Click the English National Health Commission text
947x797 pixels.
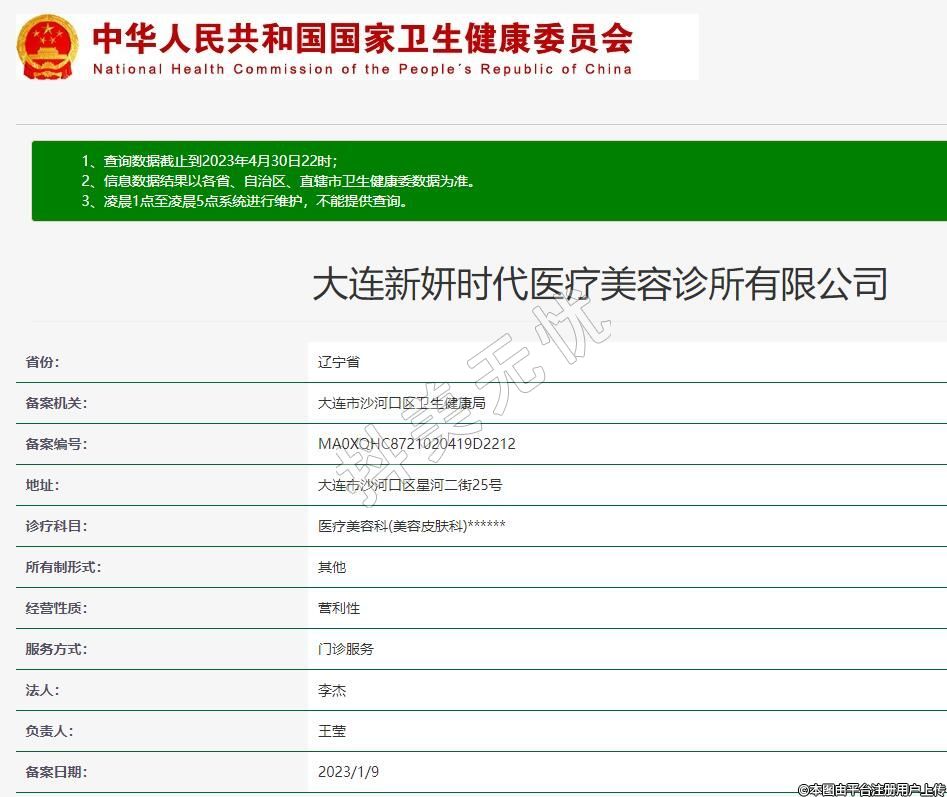362,69
